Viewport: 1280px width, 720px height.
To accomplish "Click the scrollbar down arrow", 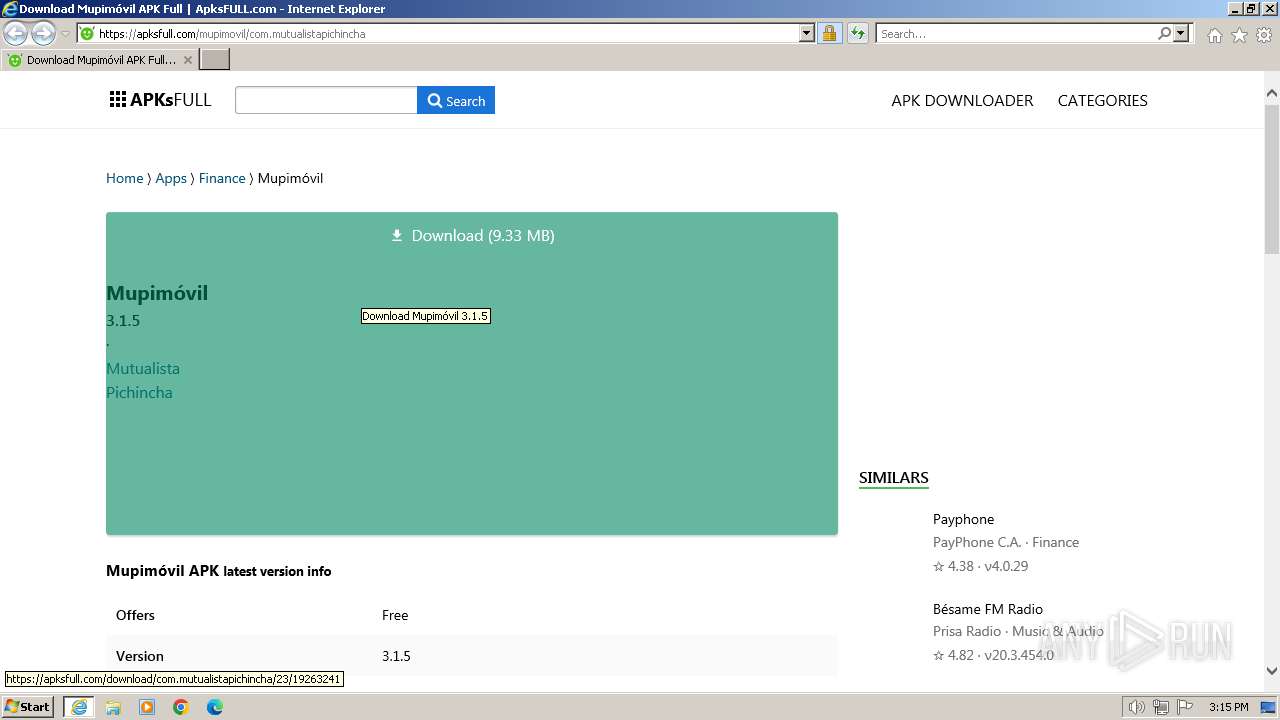I will [x=1271, y=670].
